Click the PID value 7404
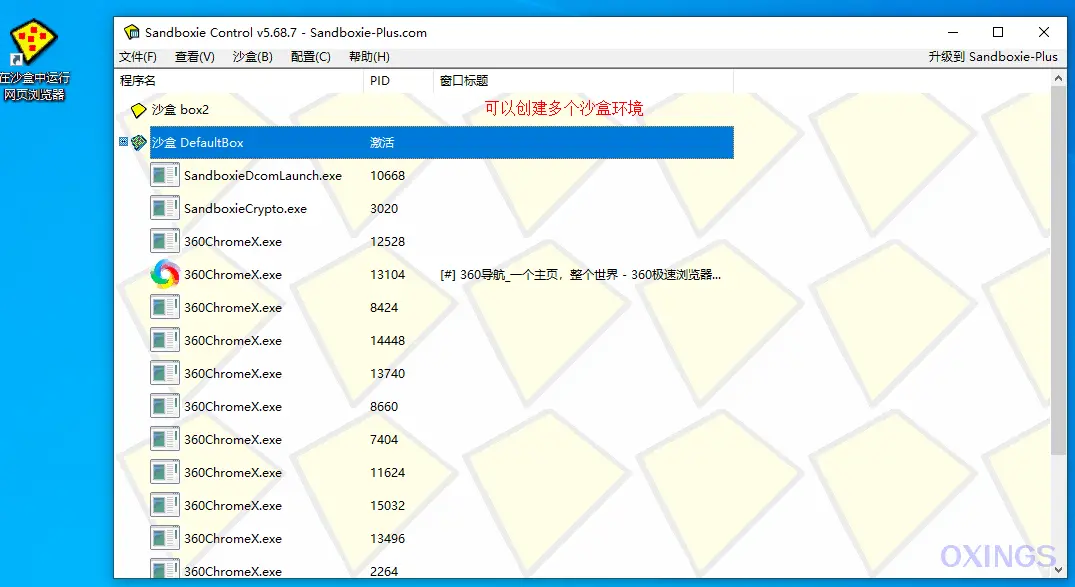The height and width of the screenshot is (587, 1075). (384, 439)
